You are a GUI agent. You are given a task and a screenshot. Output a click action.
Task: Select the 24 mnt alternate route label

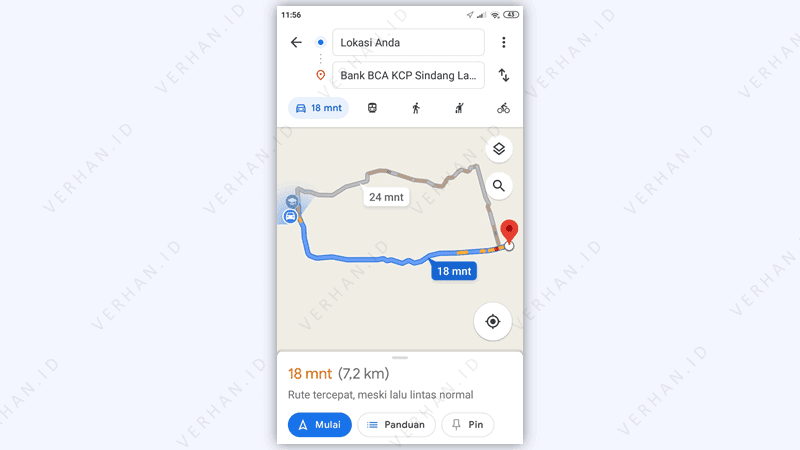pyautogui.click(x=386, y=197)
